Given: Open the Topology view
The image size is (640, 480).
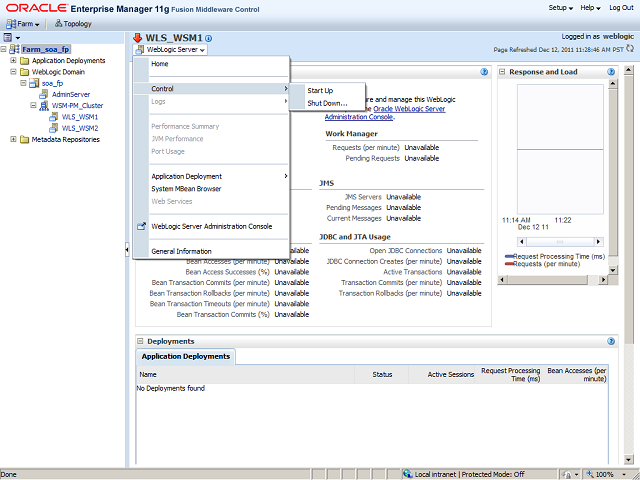Looking at the screenshot, I should [x=71, y=22].
